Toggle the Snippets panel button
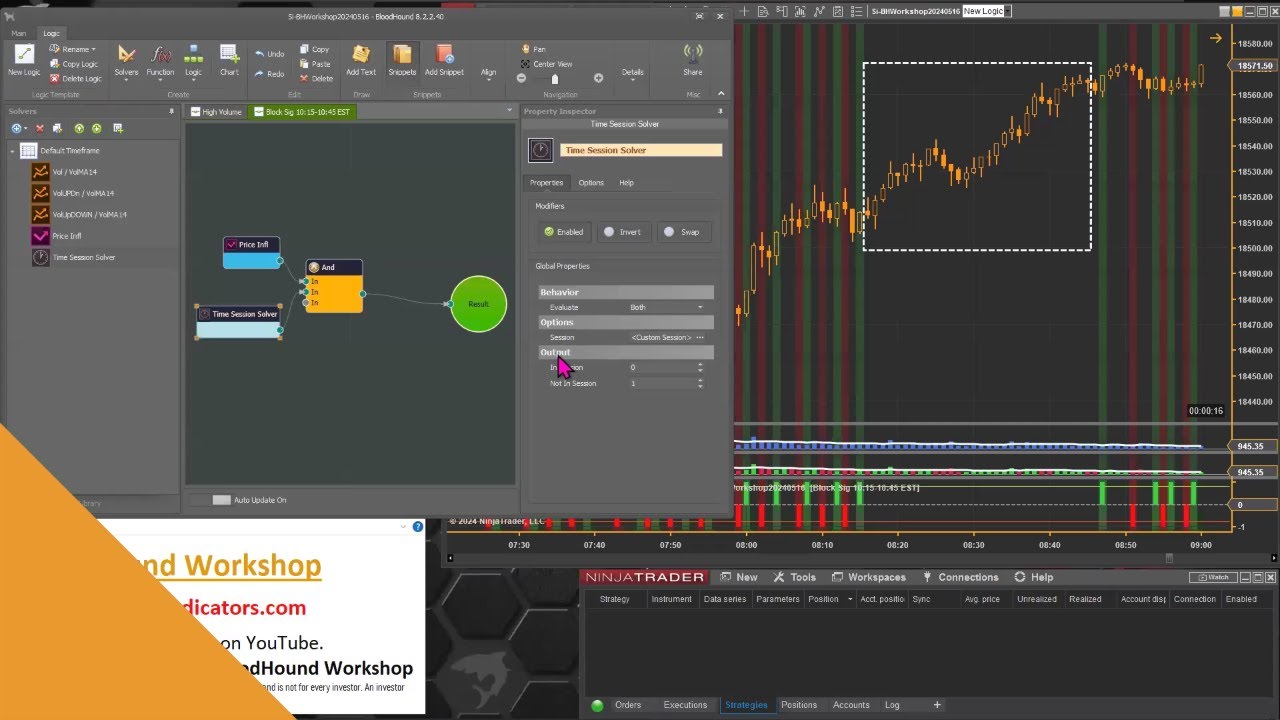Viewport: 1280px width, 720px height. (x=402, y=60)
